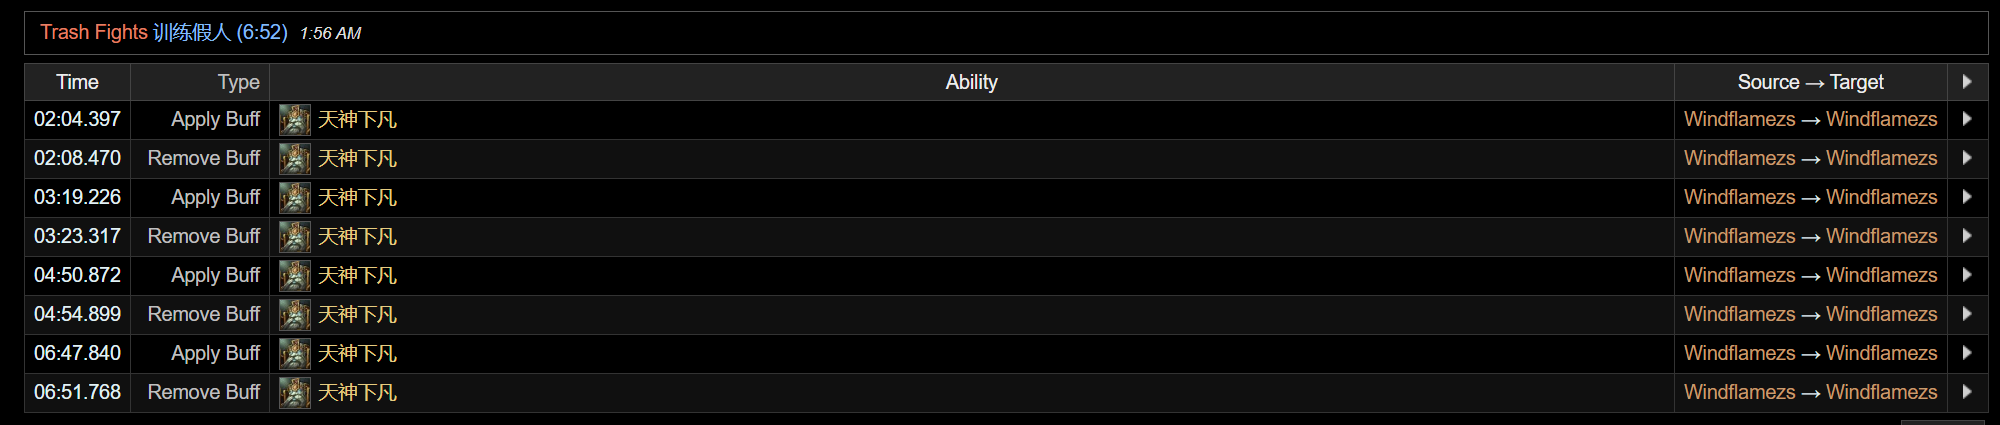Click ability icon in 06:51.768 row

click(x=294, y=393)
